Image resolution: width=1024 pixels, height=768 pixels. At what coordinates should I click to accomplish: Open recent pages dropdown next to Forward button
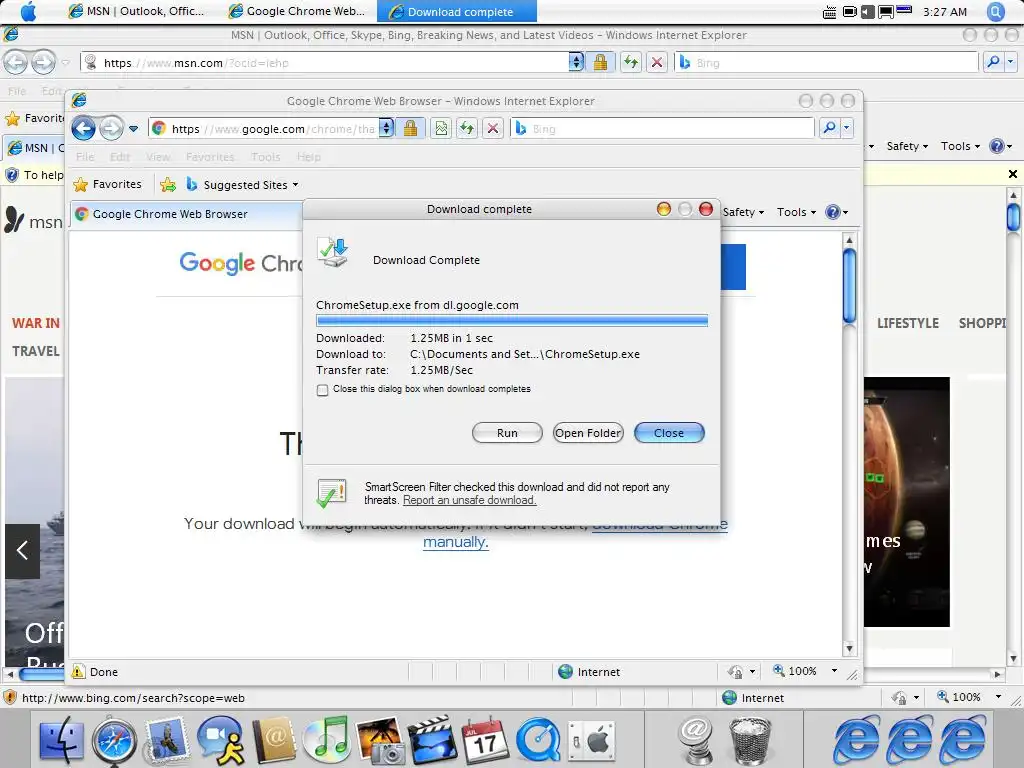pyautogui.click(x=133, y=129)
